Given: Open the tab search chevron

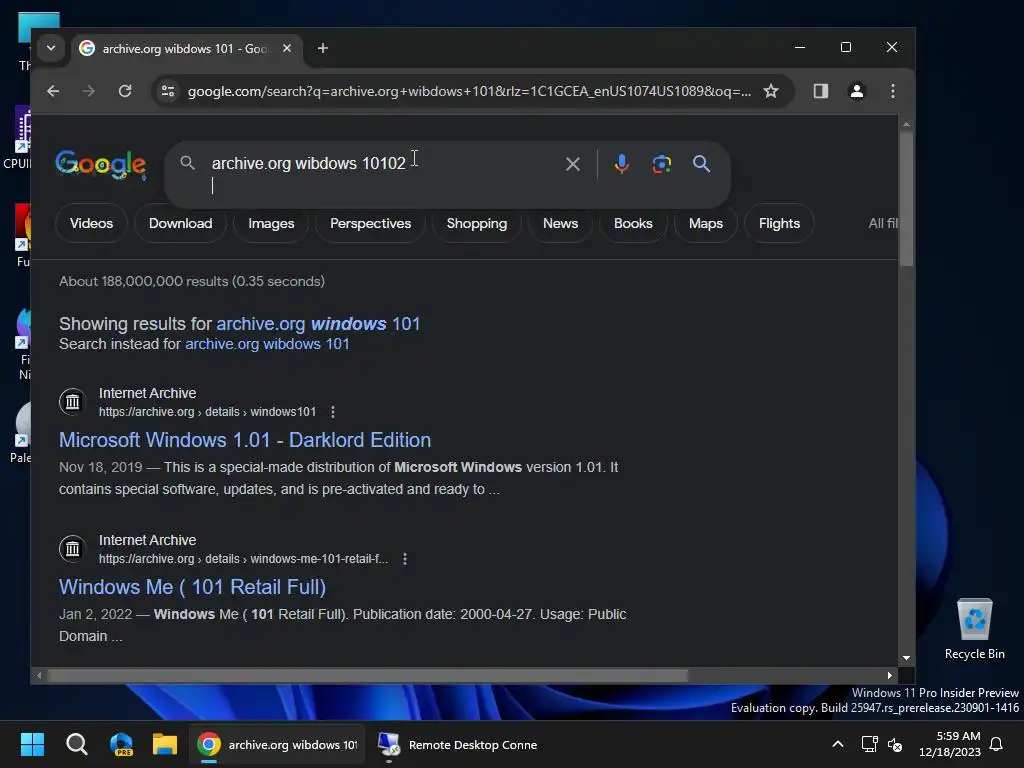Looking at the screenshot, I should 51,48.
